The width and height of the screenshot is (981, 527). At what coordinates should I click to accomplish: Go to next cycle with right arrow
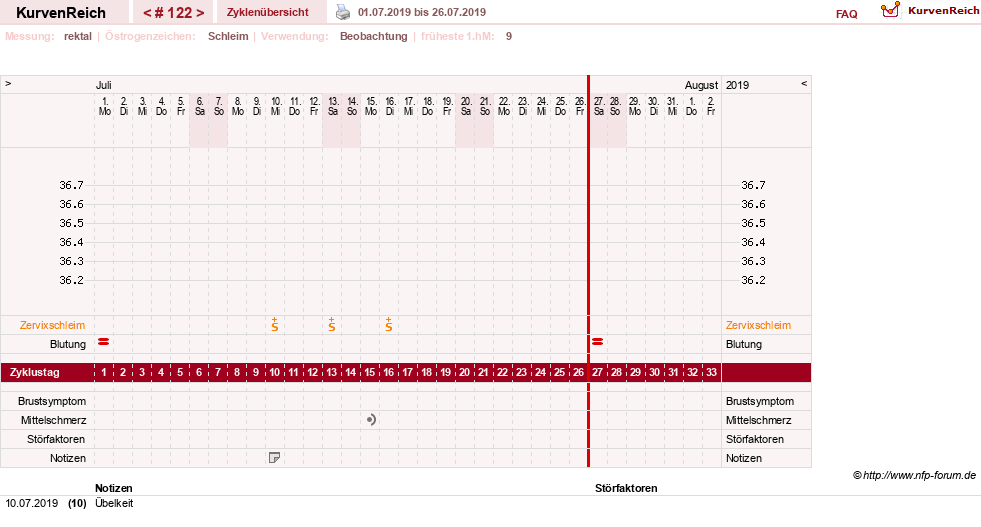[x=200, y=13]
